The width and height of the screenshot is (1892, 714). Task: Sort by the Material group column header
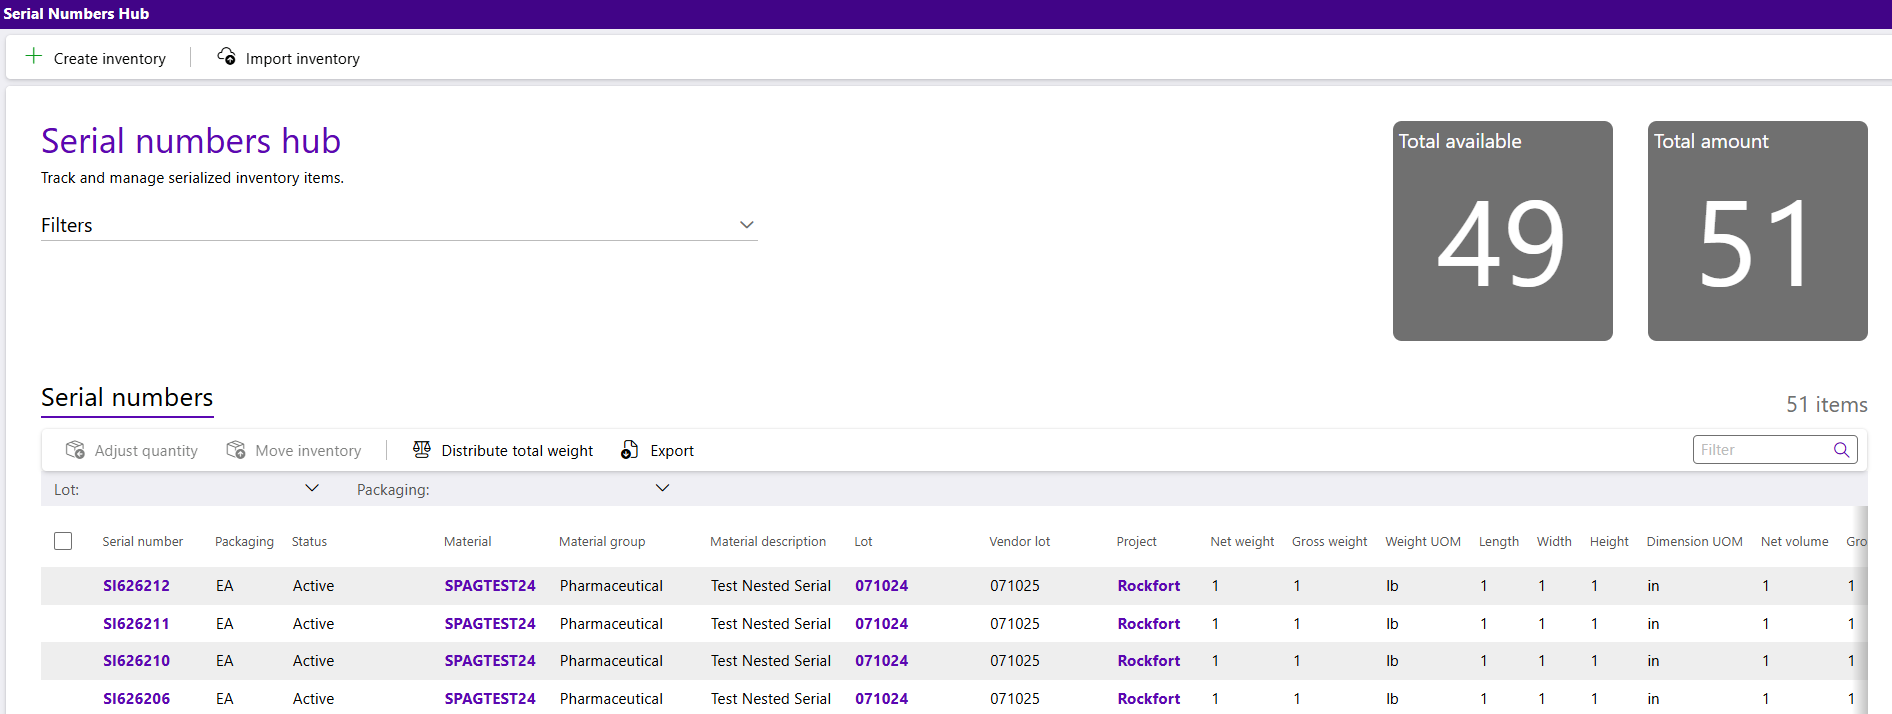tap(602, 542)
